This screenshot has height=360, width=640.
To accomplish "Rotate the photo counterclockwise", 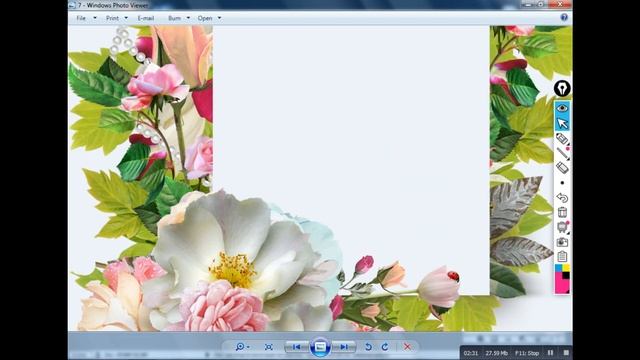I will (x=368, y=347).
